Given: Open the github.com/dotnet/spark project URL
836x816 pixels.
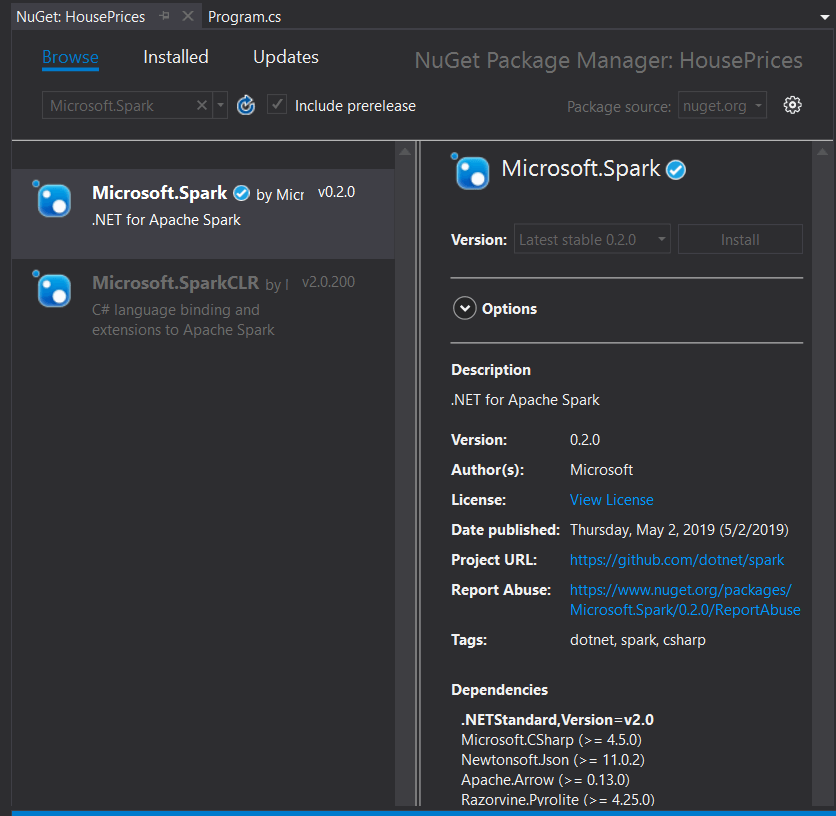Looking at the screenshot, I should coord(677,560).
